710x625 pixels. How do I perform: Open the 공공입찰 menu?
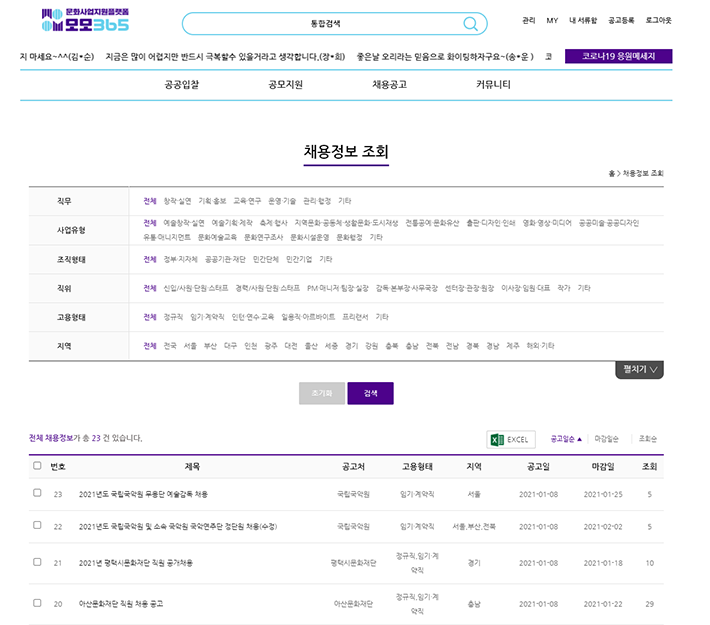point(182,85)
